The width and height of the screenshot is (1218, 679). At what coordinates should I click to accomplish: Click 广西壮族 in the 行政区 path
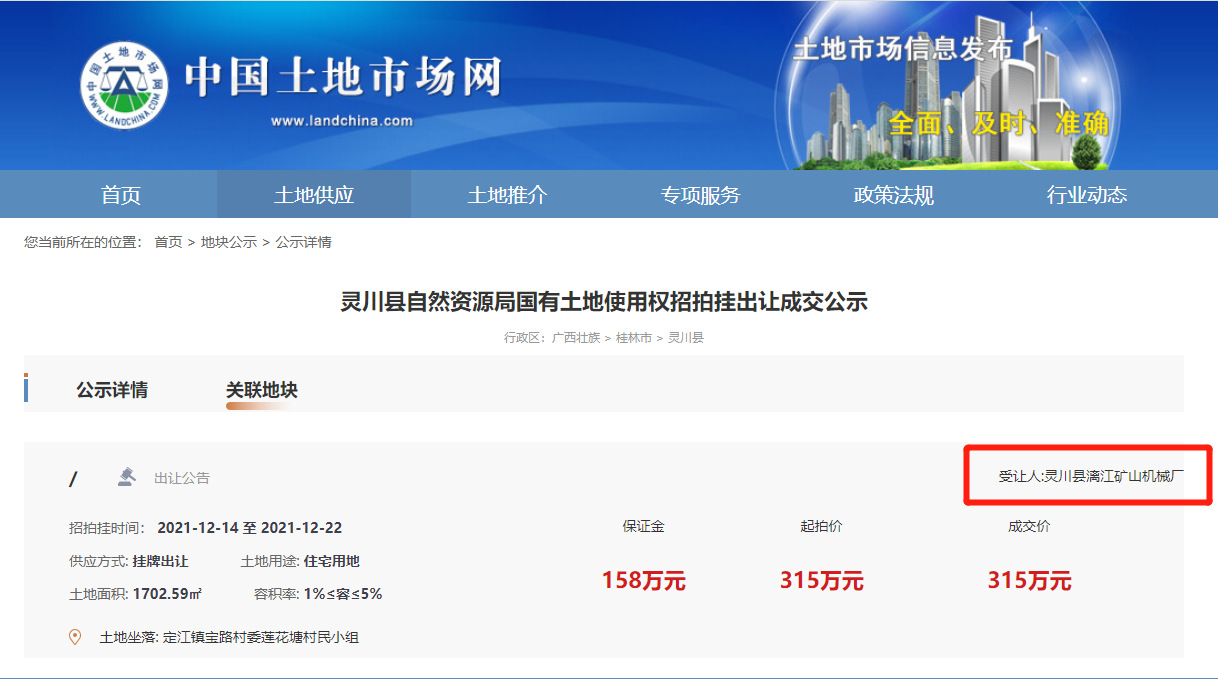pos(576,338)
